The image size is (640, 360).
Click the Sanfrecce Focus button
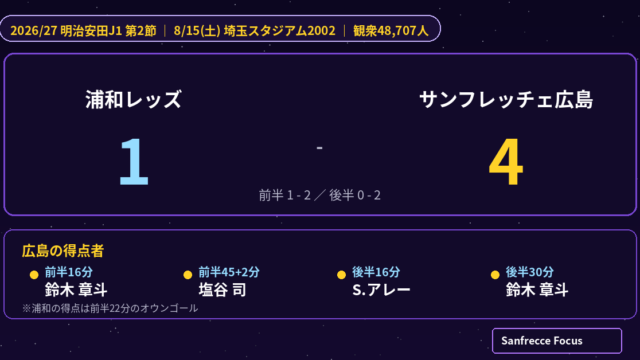tap(557, 340)
